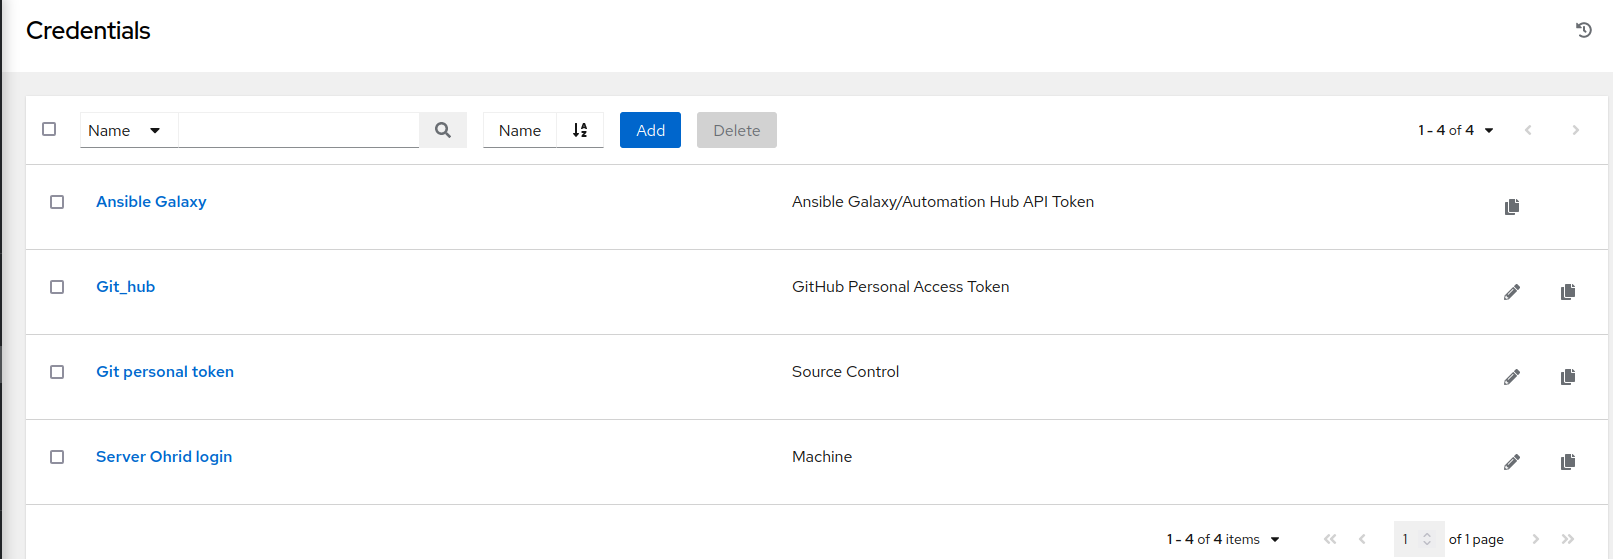Image resolution: width=1613 pixels, height=559 pixels.
Task: Go to next page in bottom pagination
Action: tap(1536, 539)
